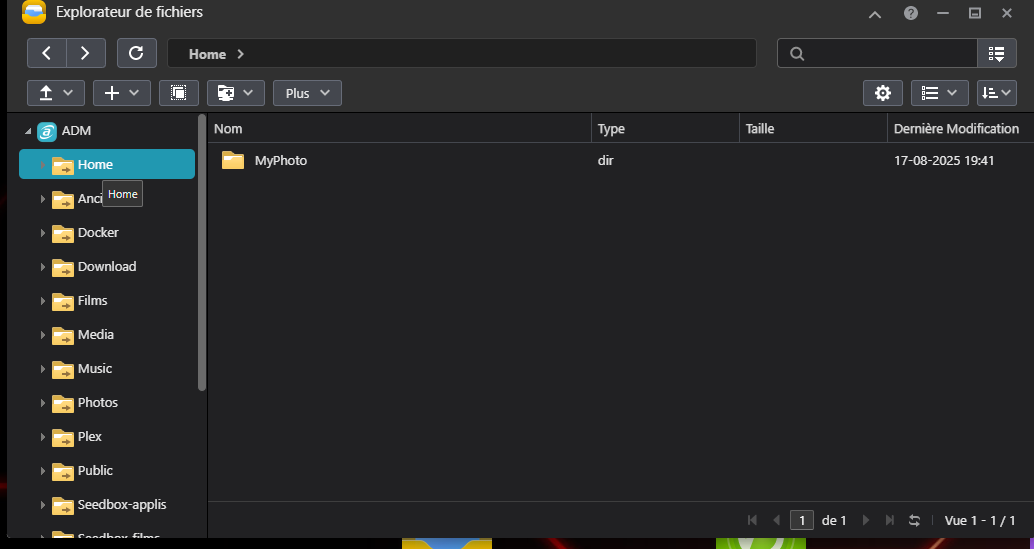Select the Public folder
This screenshot has height=549, width=1034.
click(95, 470)
